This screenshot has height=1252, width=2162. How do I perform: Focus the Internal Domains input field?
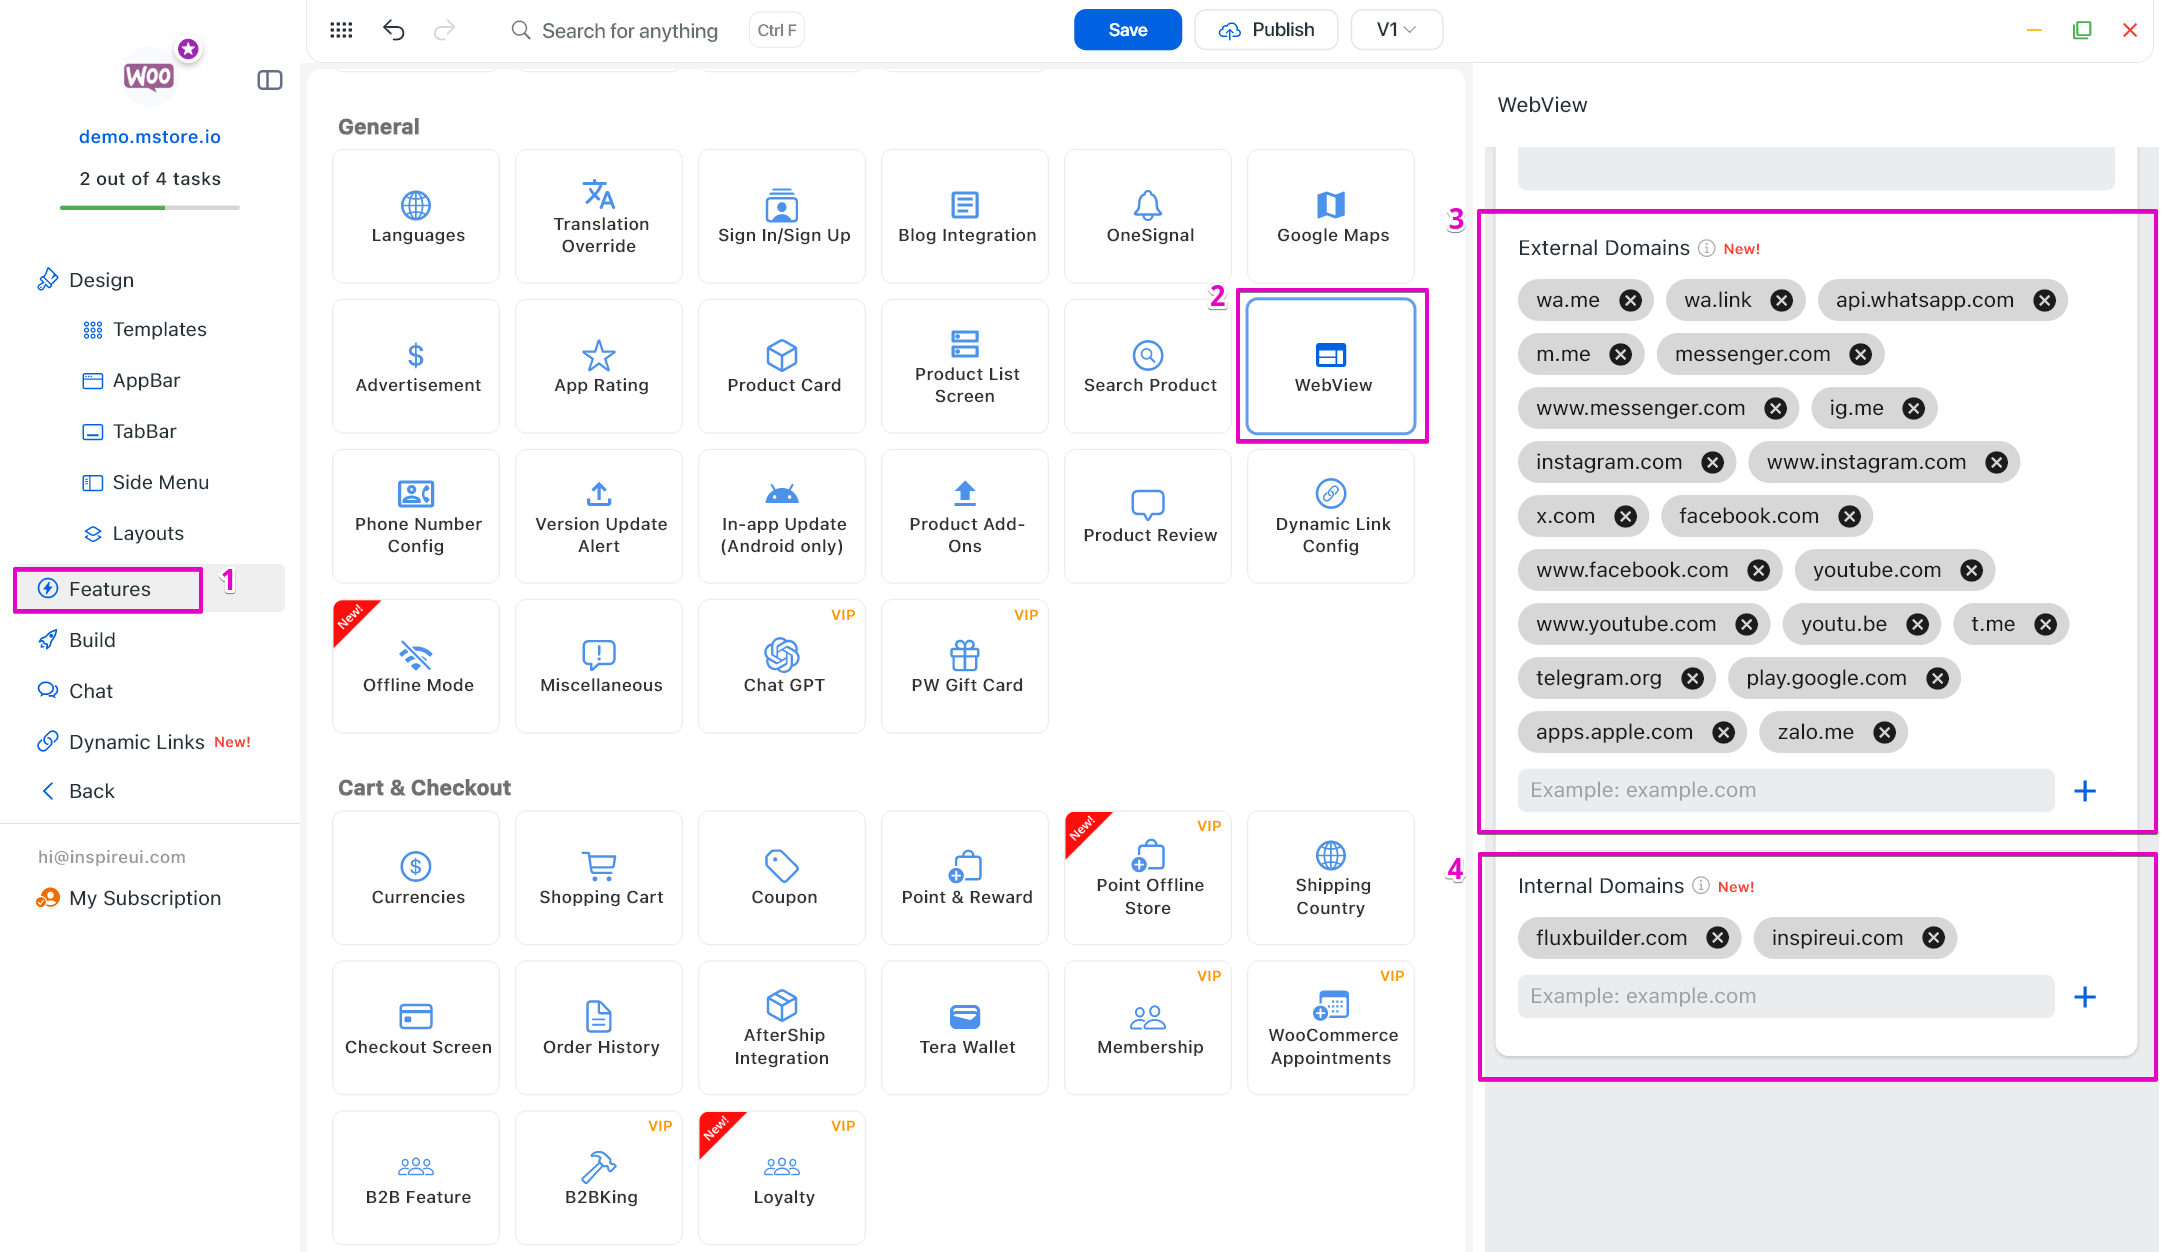click(1785, 996)
